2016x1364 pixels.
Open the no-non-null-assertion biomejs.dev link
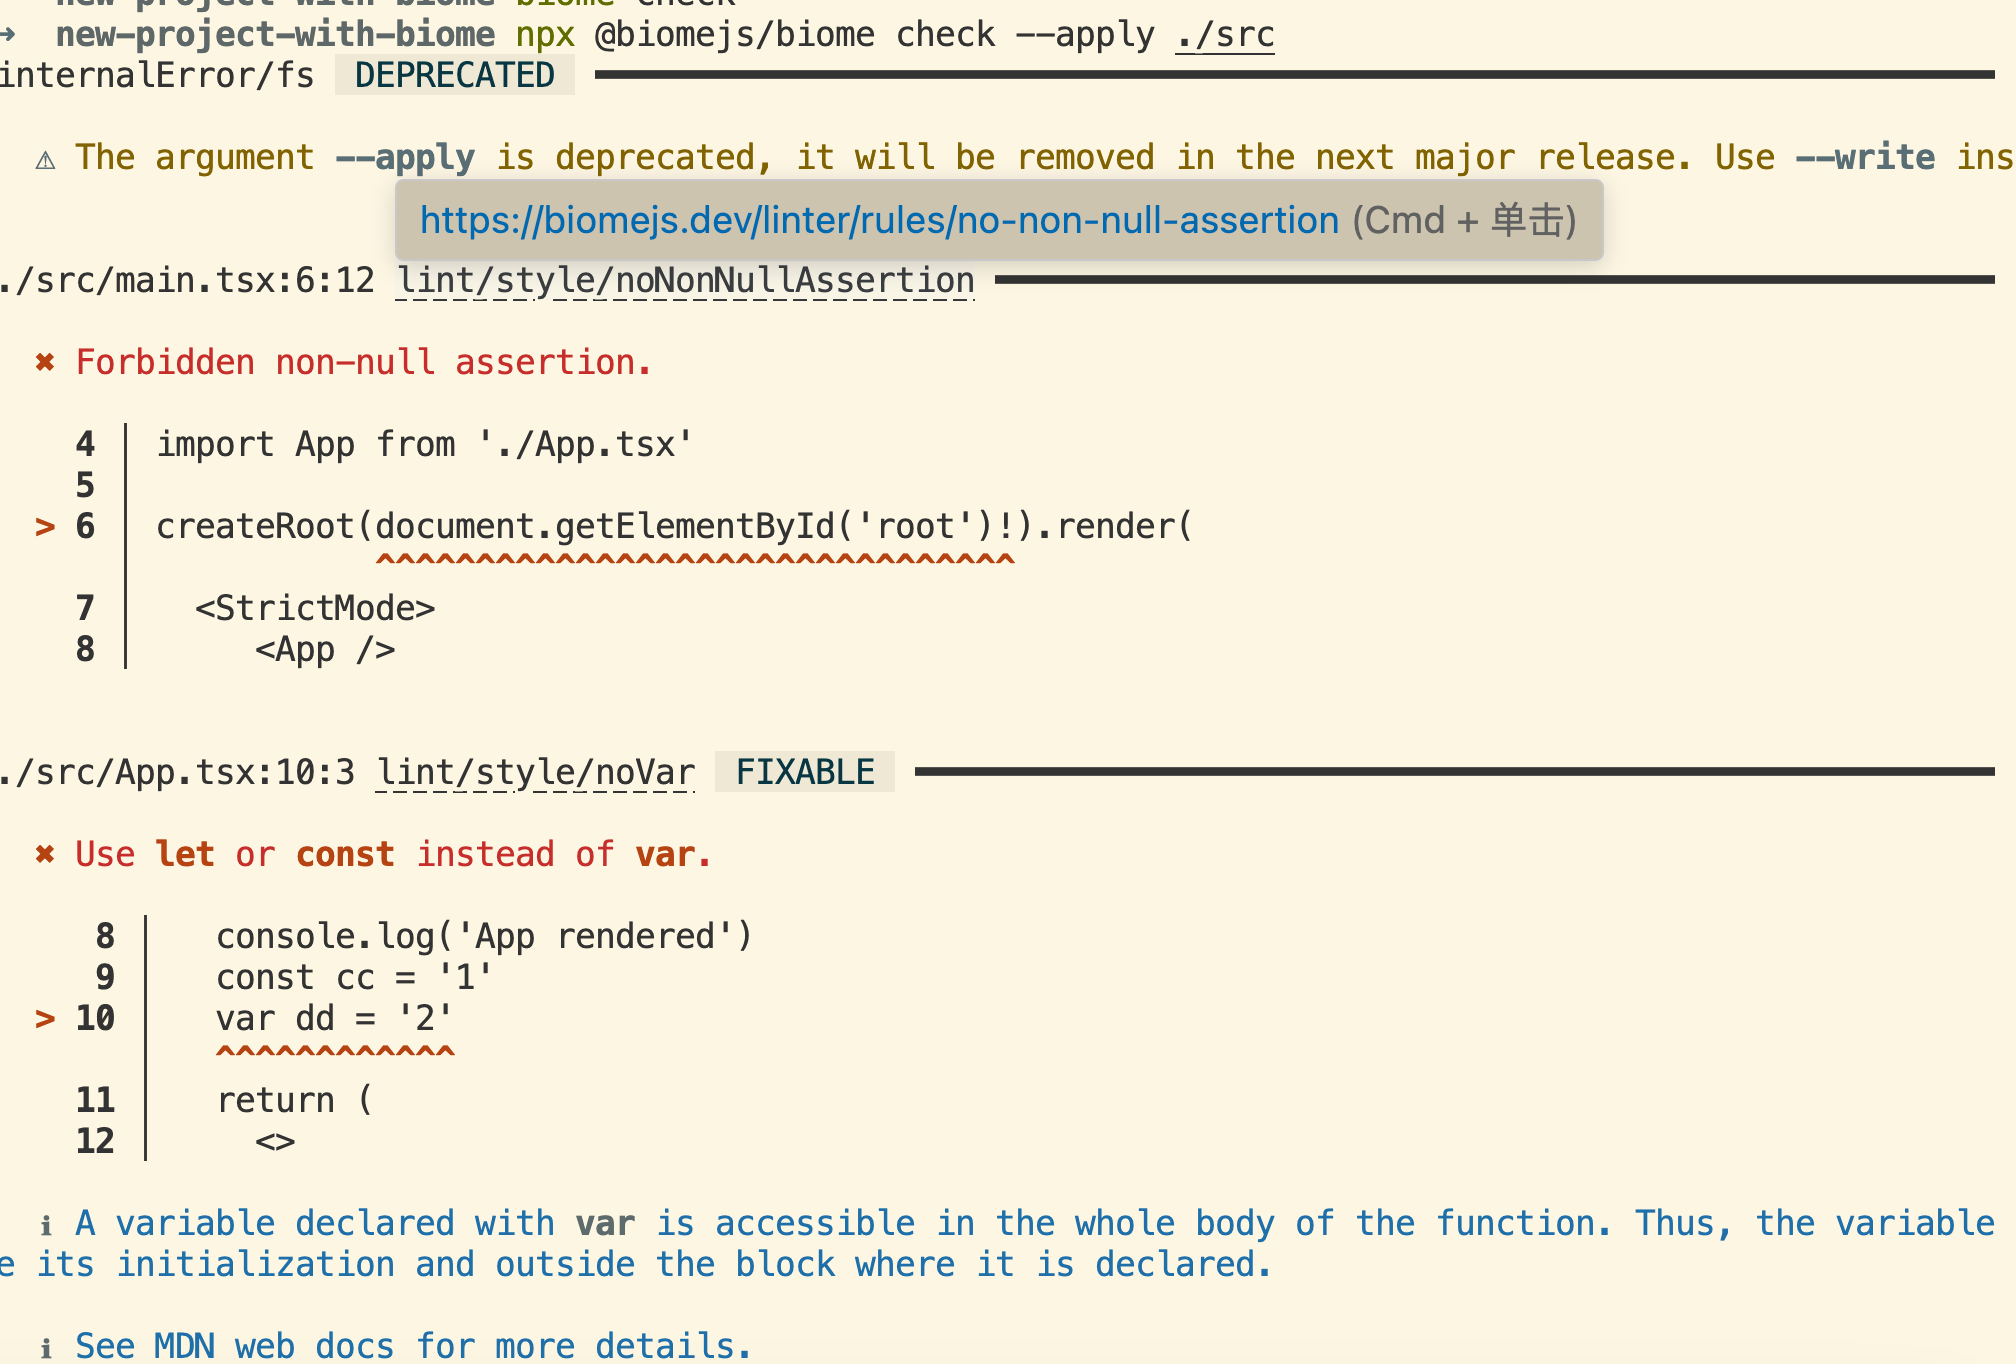pos(880,220)
